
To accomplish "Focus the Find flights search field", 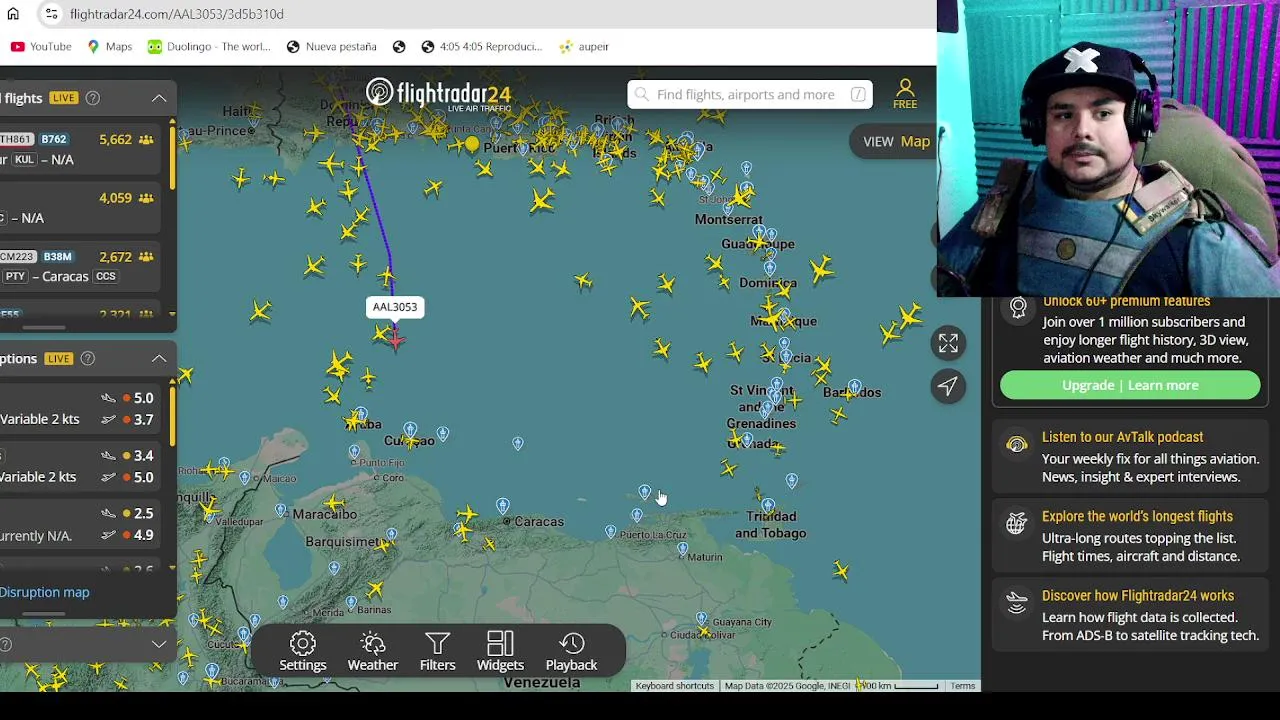I will (750, 94).
